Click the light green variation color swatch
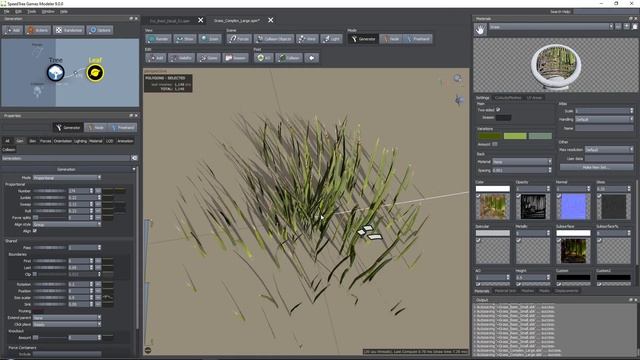This screenshot has height=360, width=640. [515, 136]
